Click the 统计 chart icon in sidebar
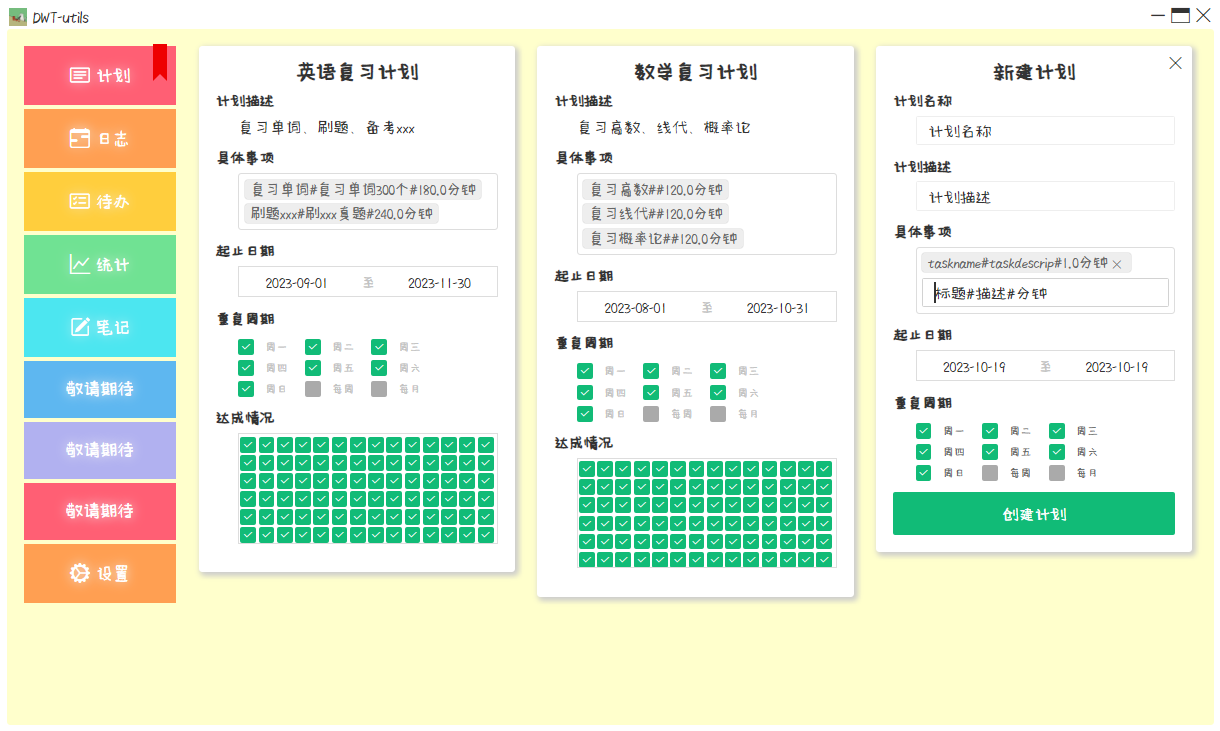1220x731 pixels. click(80, 264)
